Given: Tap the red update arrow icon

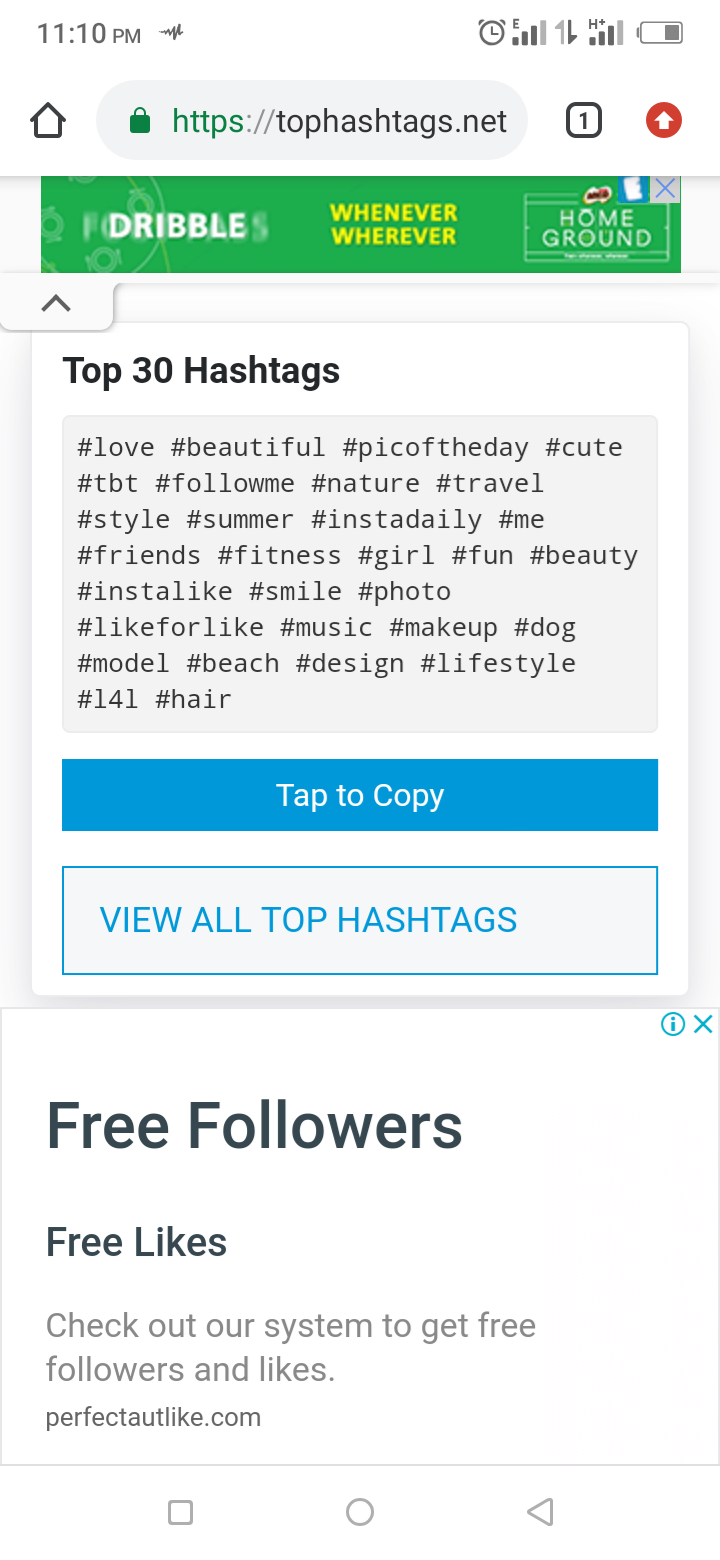Looking at the screenshot, I should tap(663, 122).
